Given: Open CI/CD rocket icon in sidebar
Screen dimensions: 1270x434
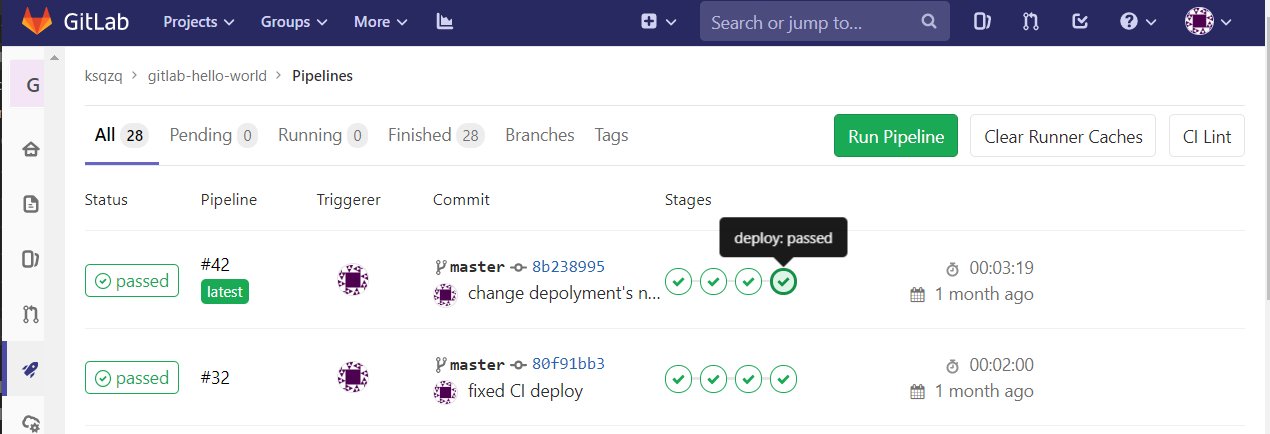Looking at the screenshot, I should tap(31, 370).
